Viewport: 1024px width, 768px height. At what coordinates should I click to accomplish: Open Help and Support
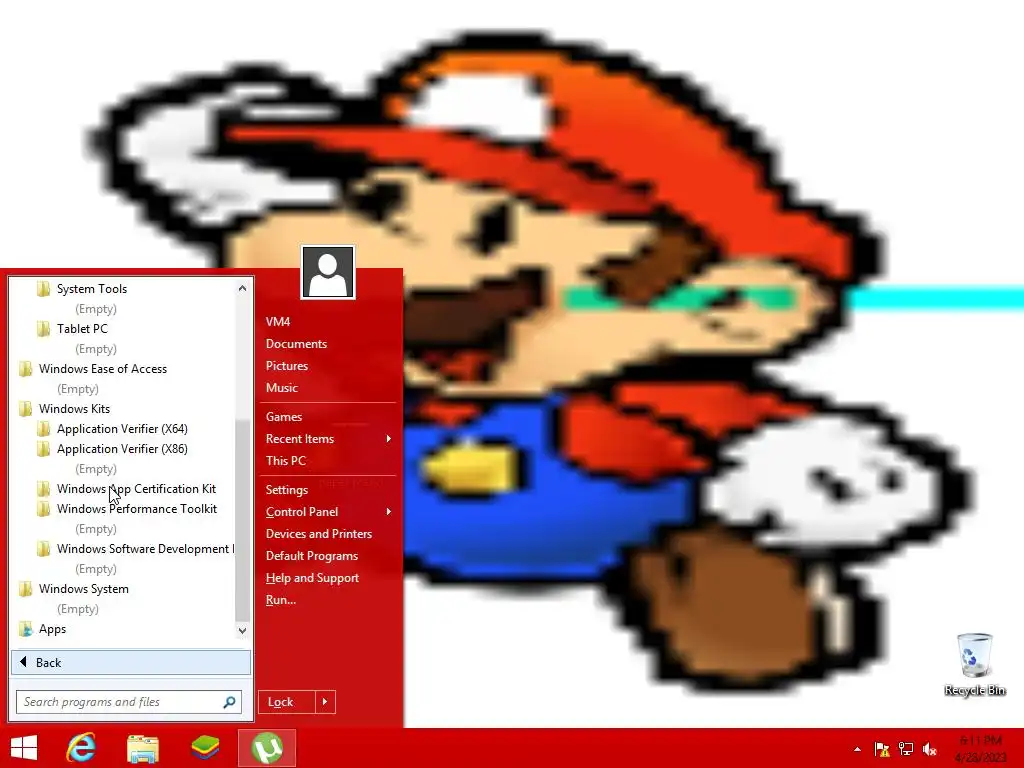click(x=312, y=578)
